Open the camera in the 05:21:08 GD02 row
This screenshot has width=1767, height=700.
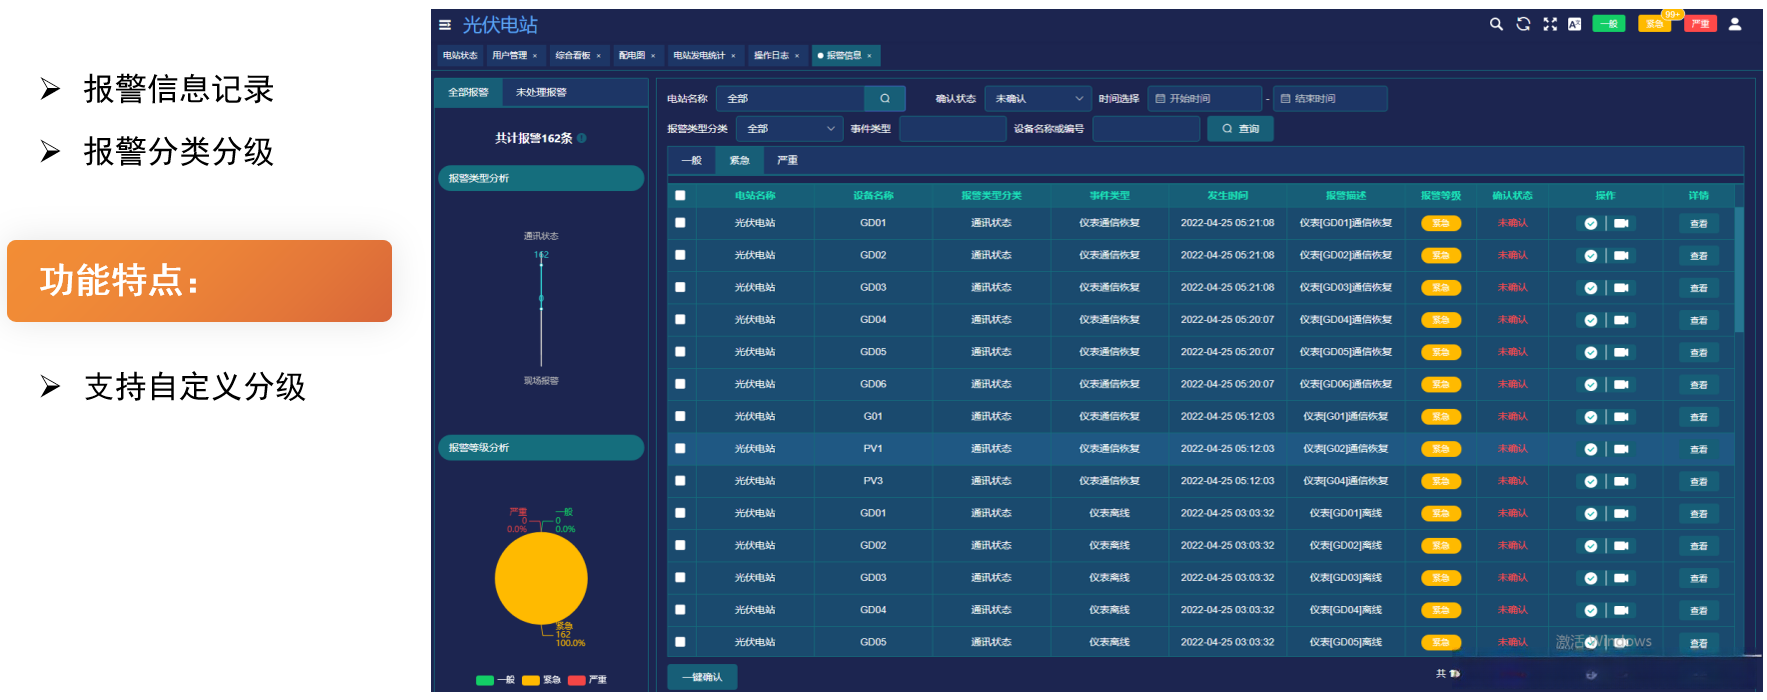1621,256
